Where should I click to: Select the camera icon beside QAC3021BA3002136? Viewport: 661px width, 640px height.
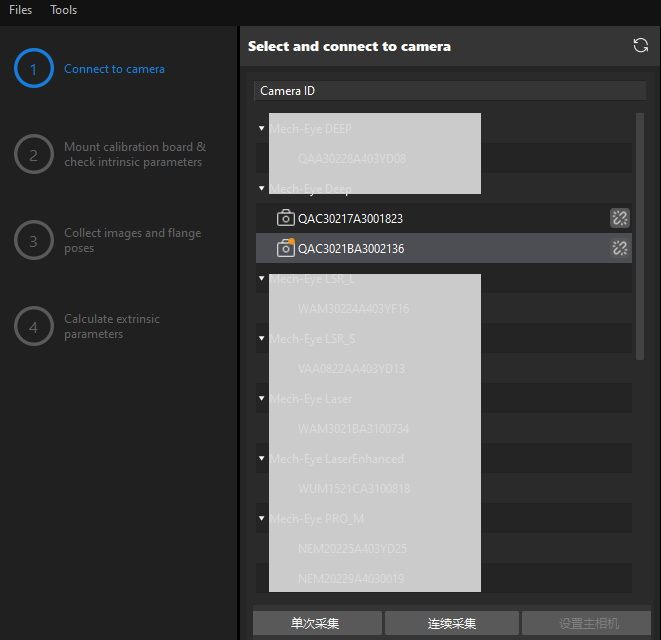point(285,248)
